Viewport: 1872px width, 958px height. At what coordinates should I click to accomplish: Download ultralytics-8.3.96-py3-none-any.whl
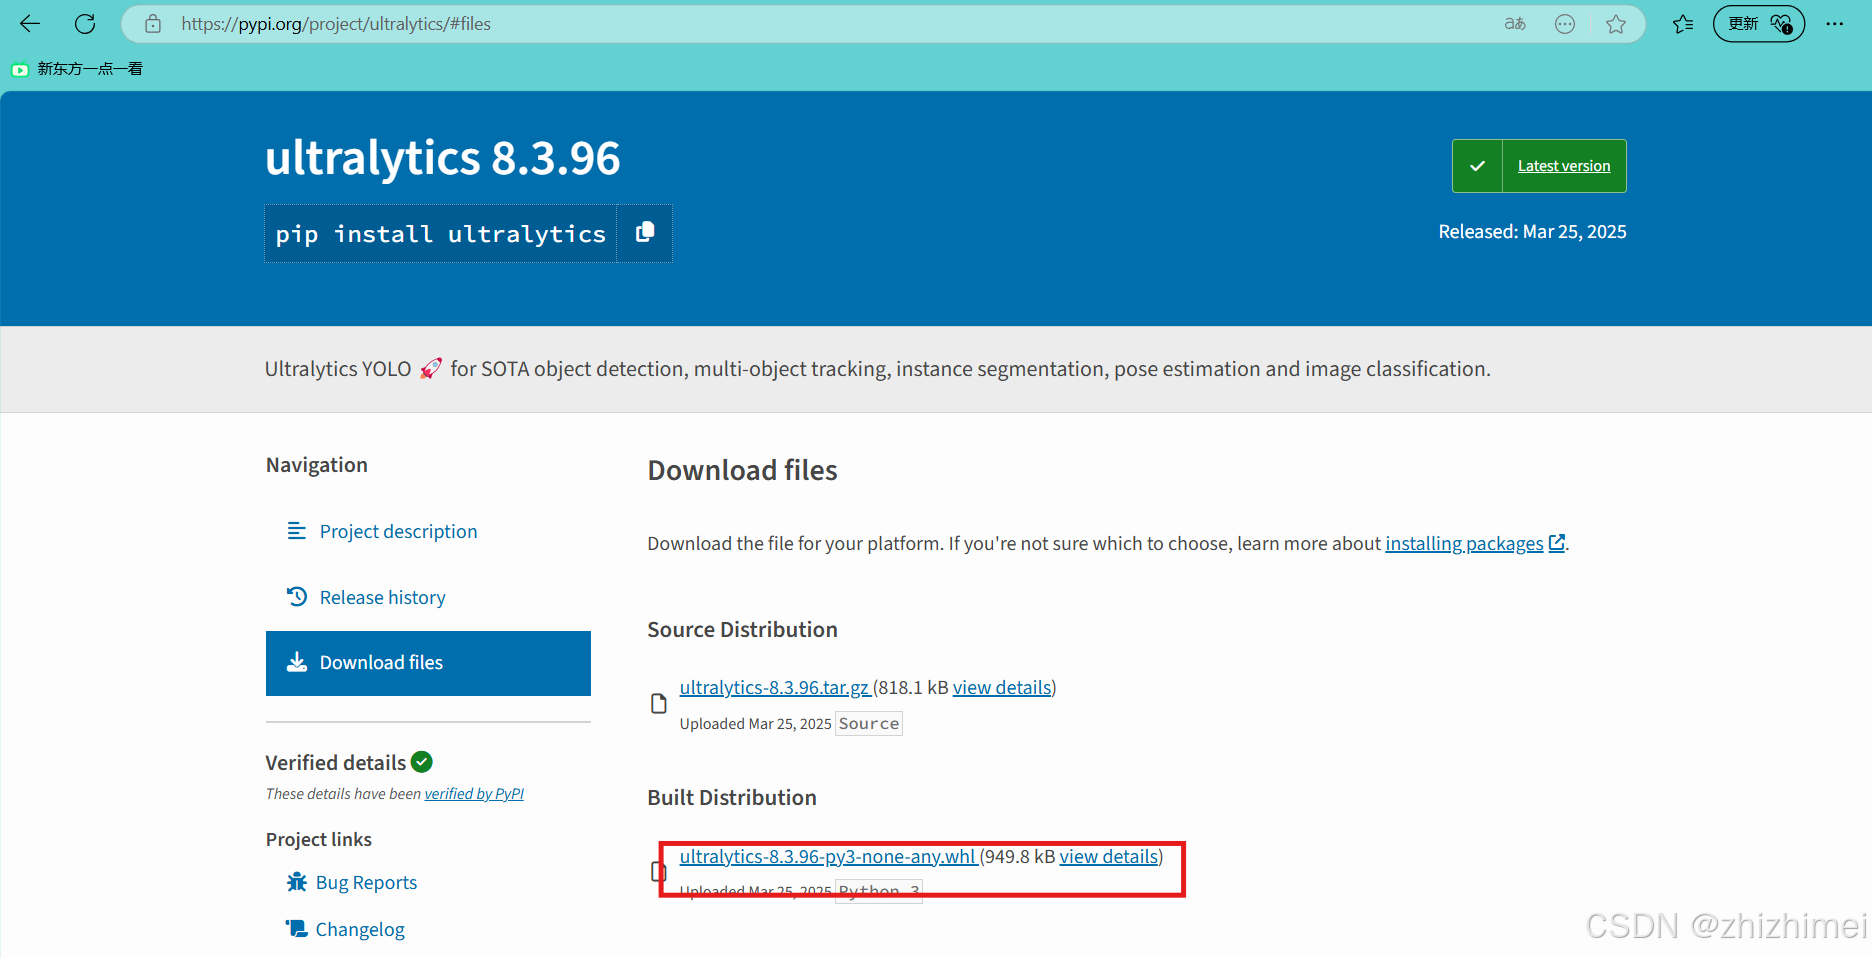(827, 856)
